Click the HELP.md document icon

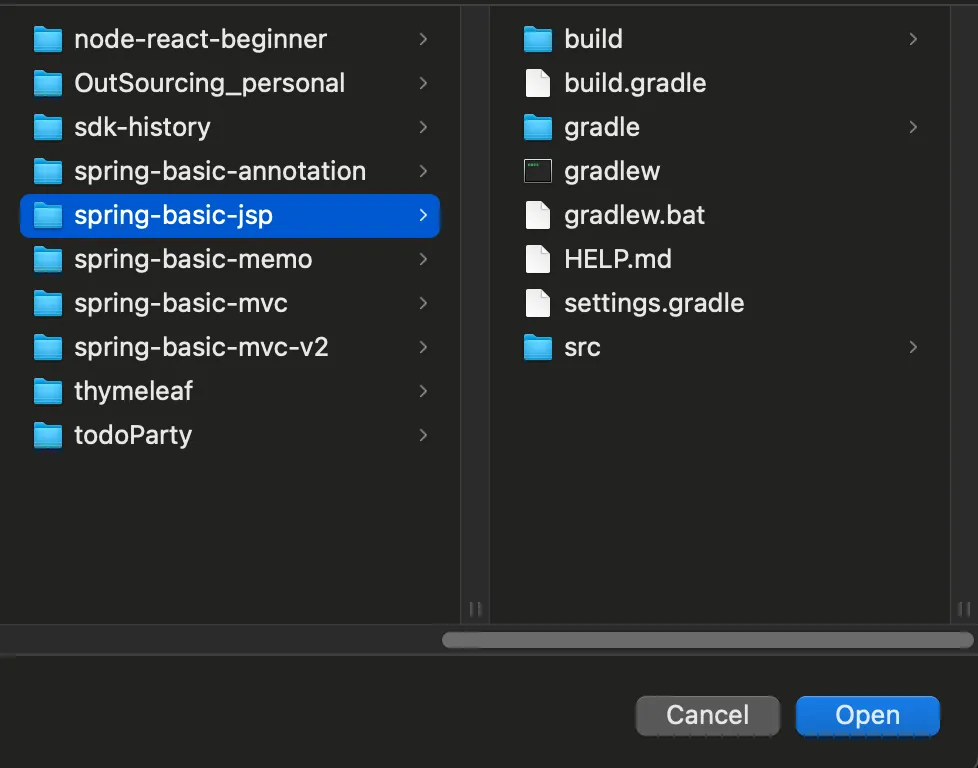click(x=538, y=259)
